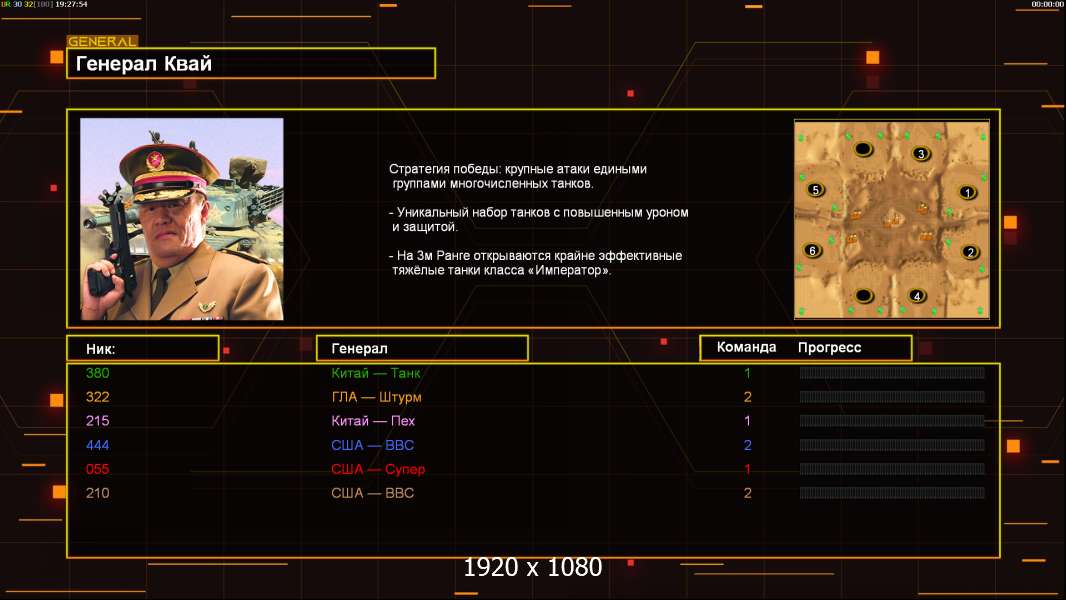Screen dimensions: 1066x600
Task: Click the 'Команда' column header
Action: click(x=746, y=347)
